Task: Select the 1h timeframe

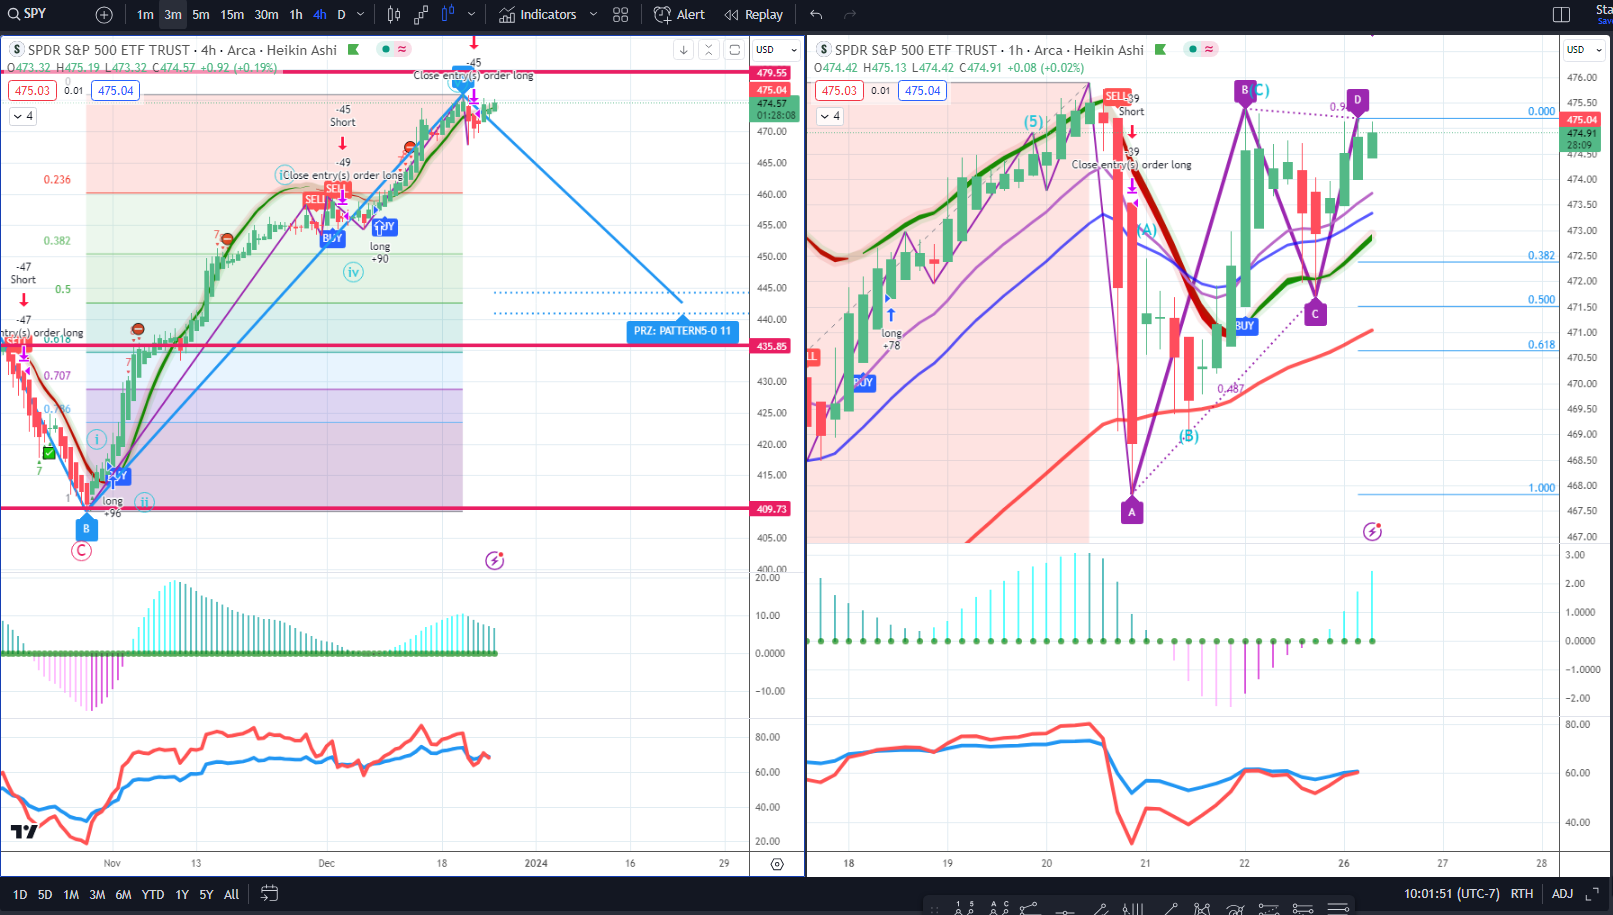Action: pos(296,14)
